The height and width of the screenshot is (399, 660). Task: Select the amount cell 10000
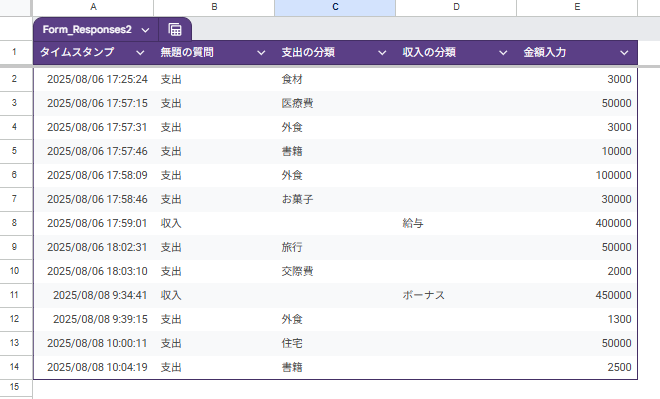click(x=577, y=151)
